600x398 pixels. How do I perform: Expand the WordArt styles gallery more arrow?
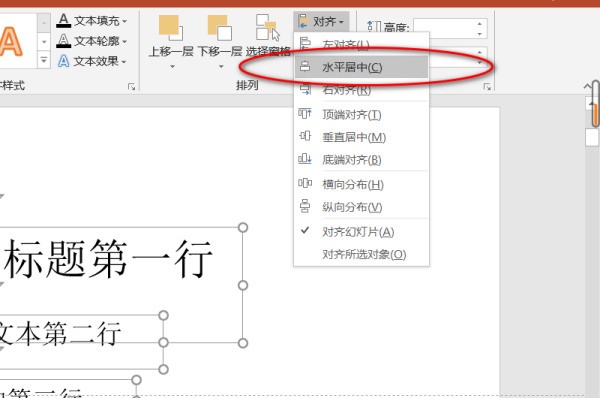[x=44, y=60]
